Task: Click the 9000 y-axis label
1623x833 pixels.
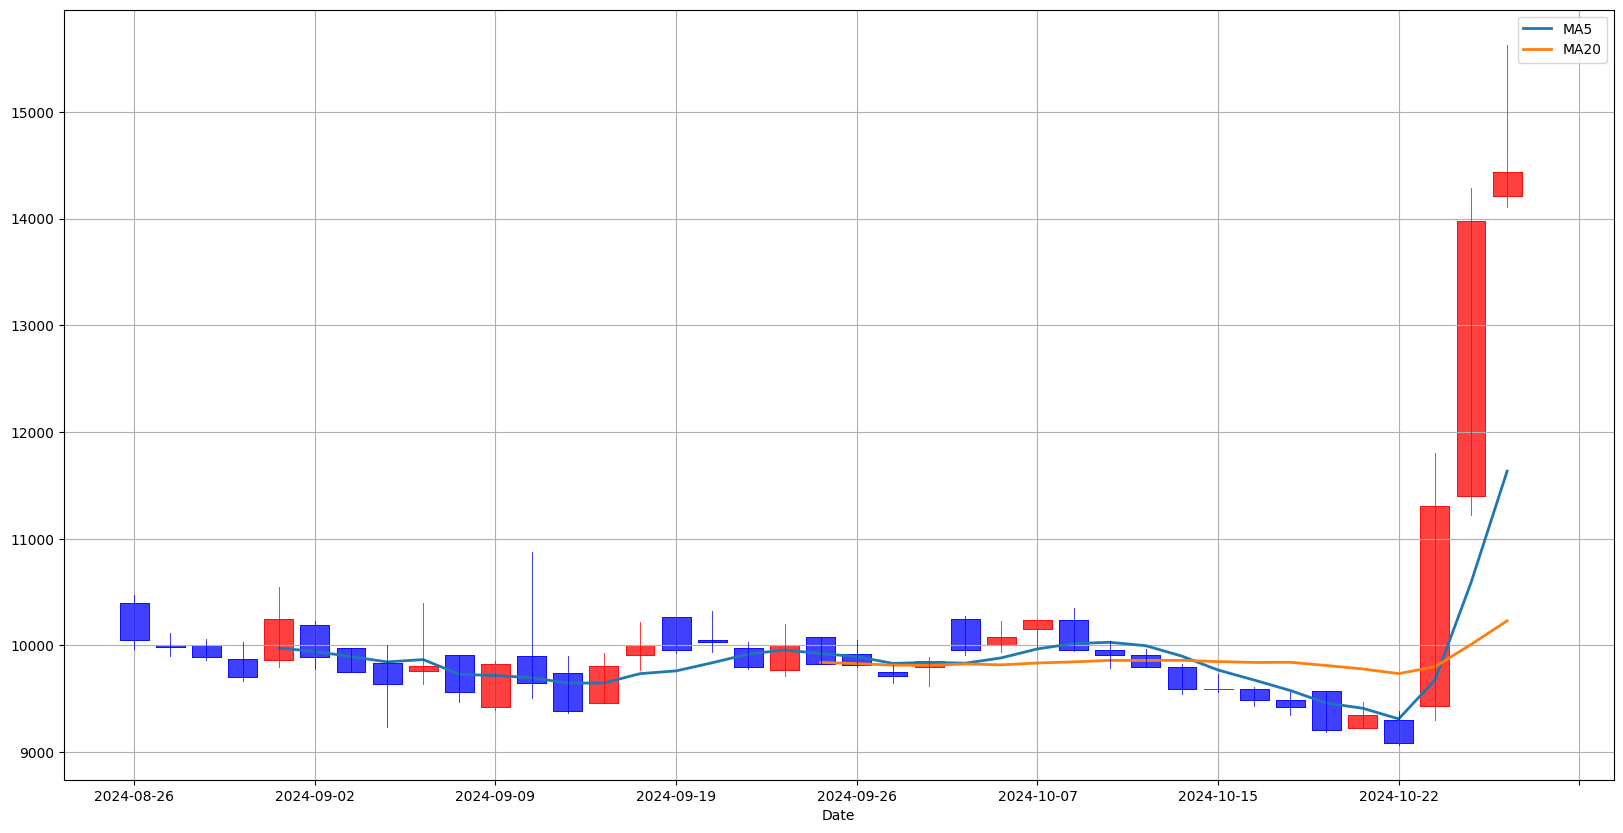Action: point(40,753)
